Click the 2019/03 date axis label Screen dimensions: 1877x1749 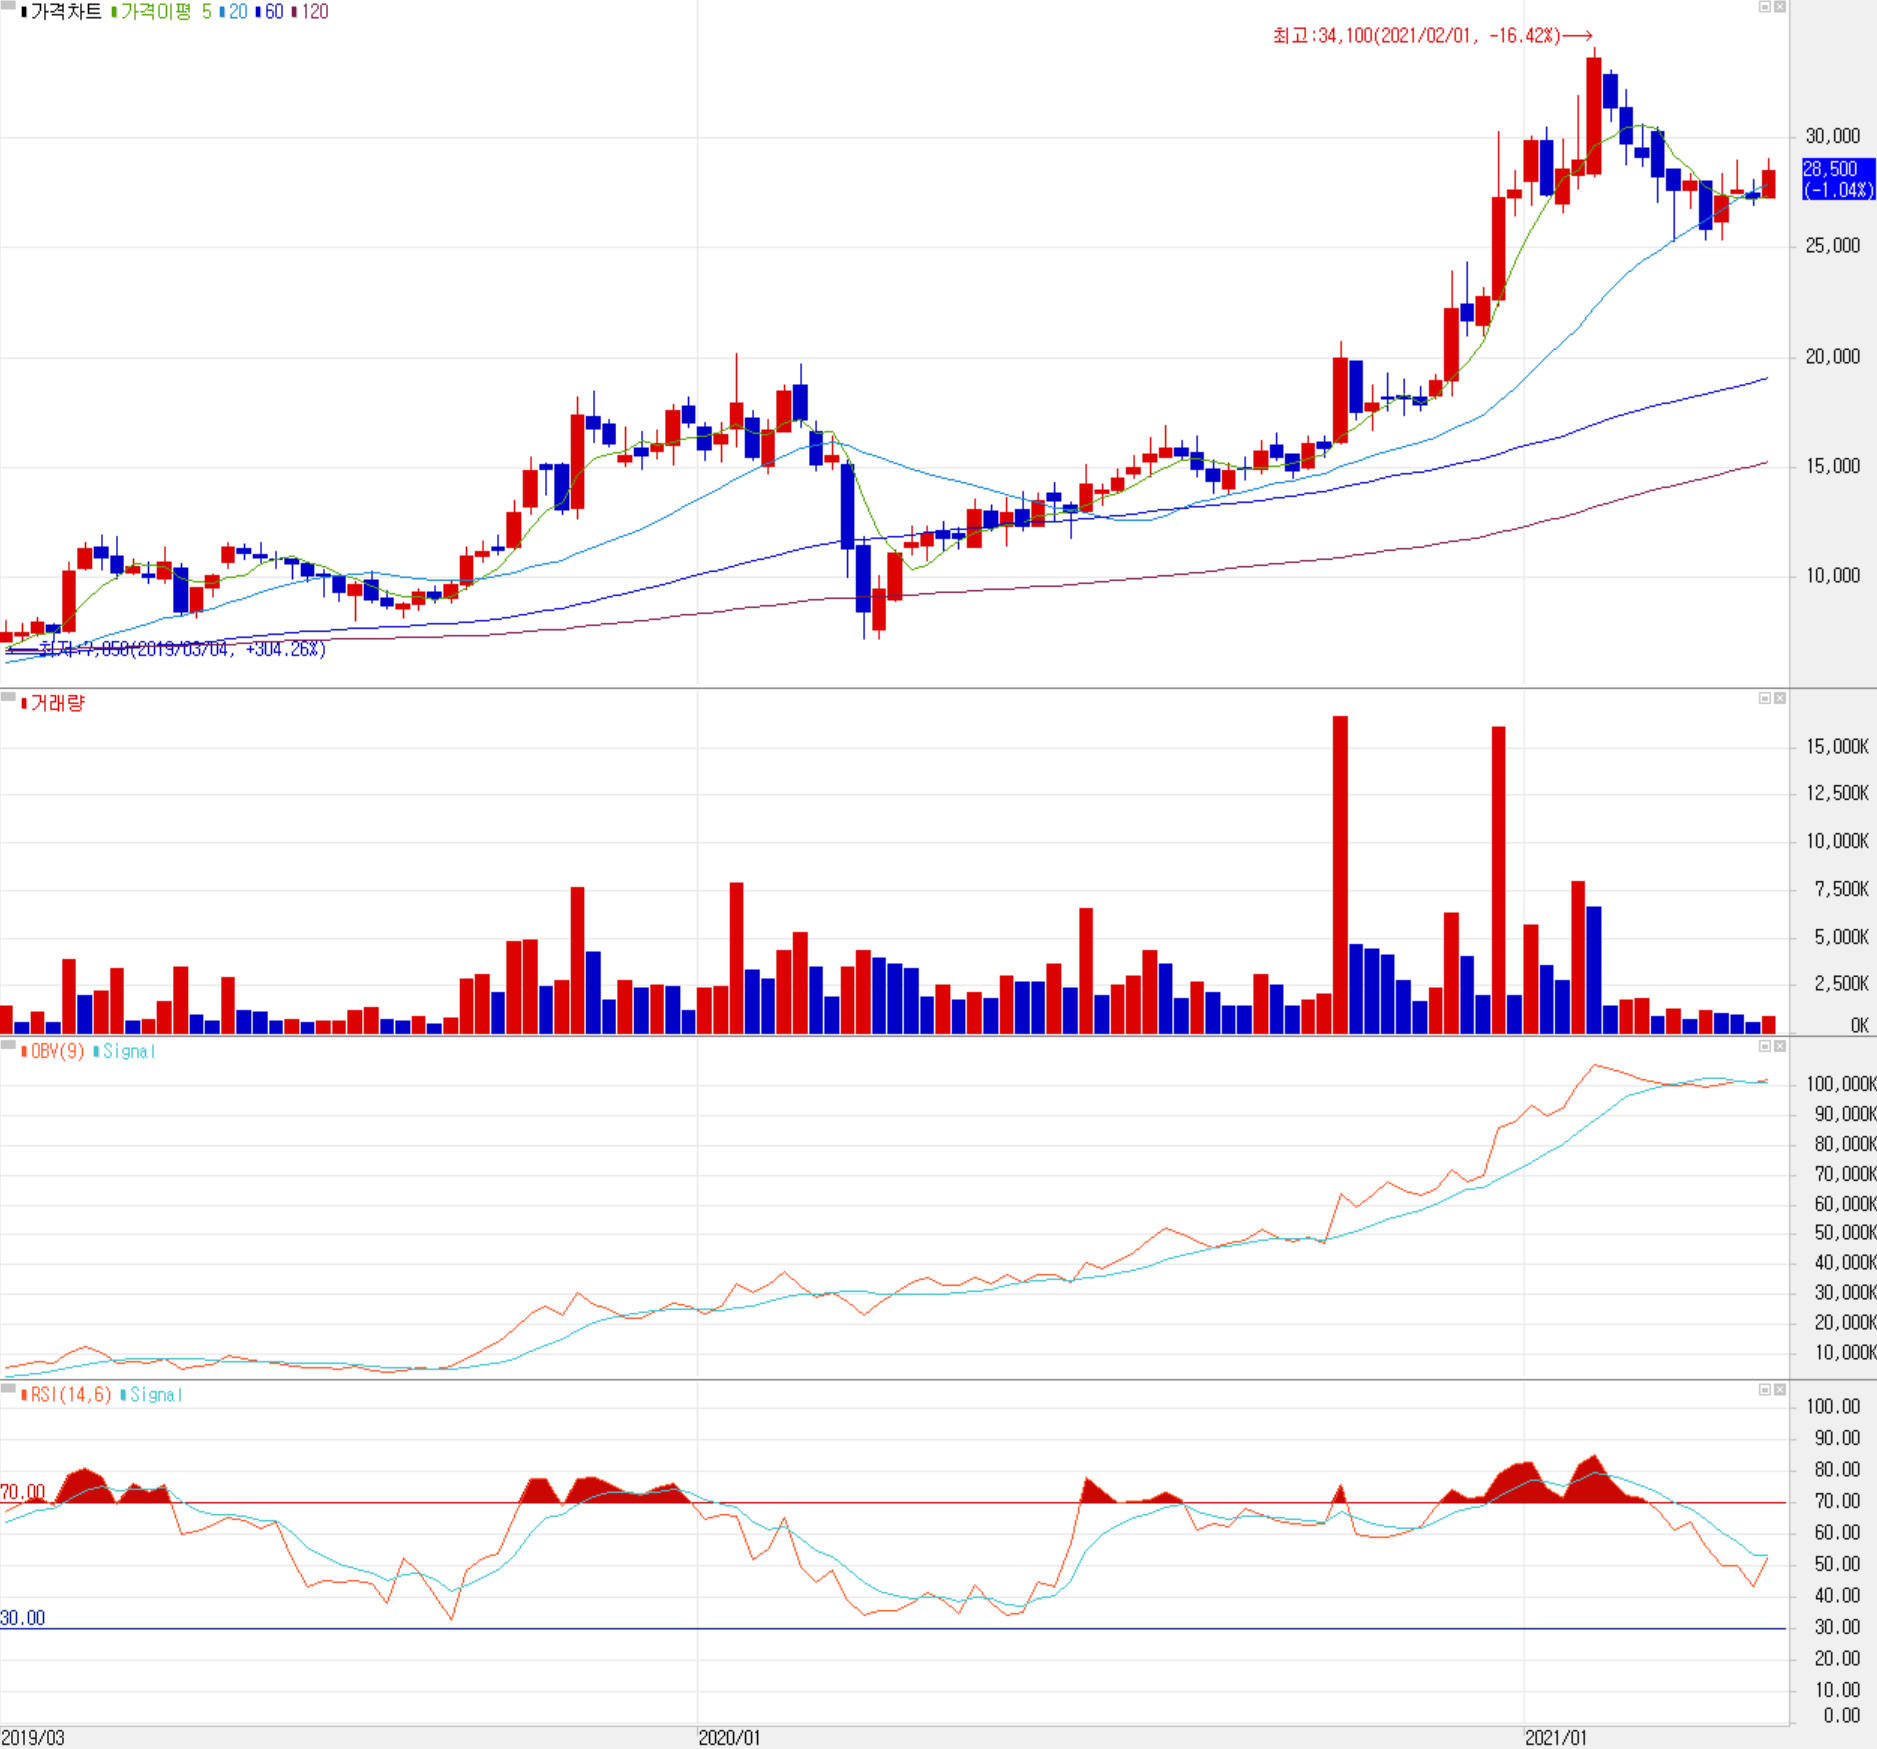pos(33,1737)
